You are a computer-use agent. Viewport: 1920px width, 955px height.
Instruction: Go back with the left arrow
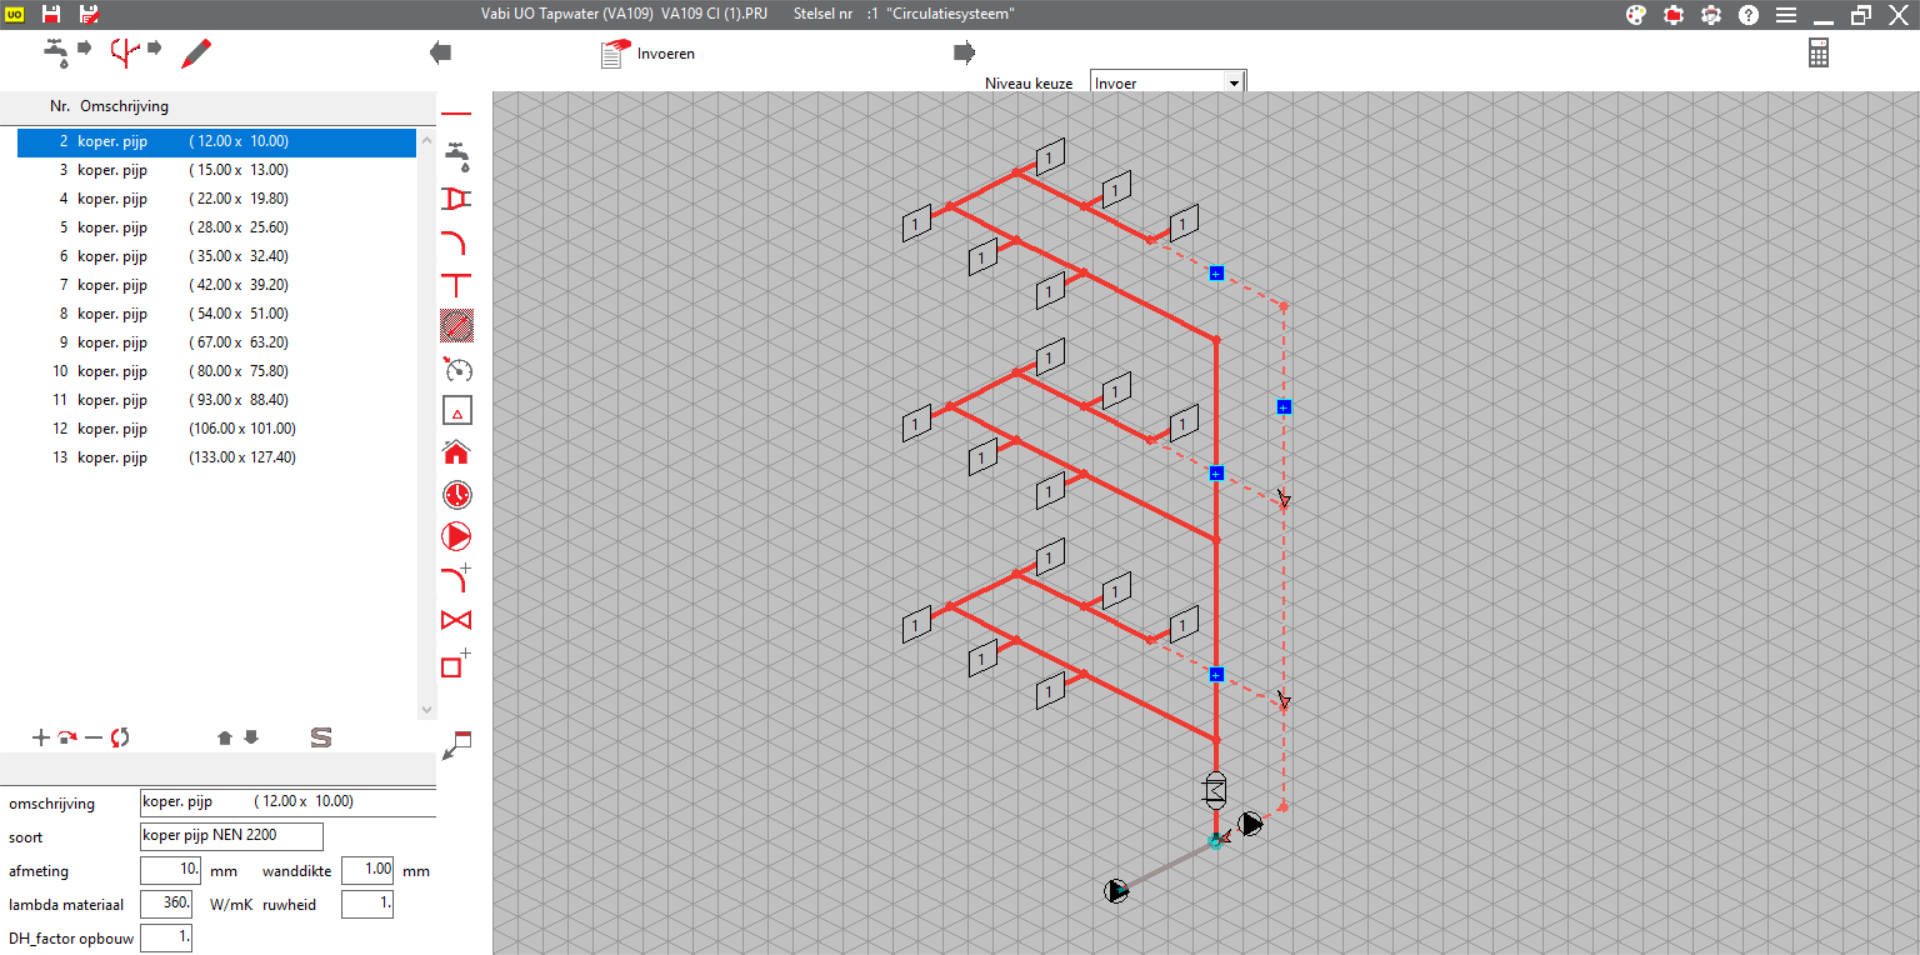click(440, 53)
